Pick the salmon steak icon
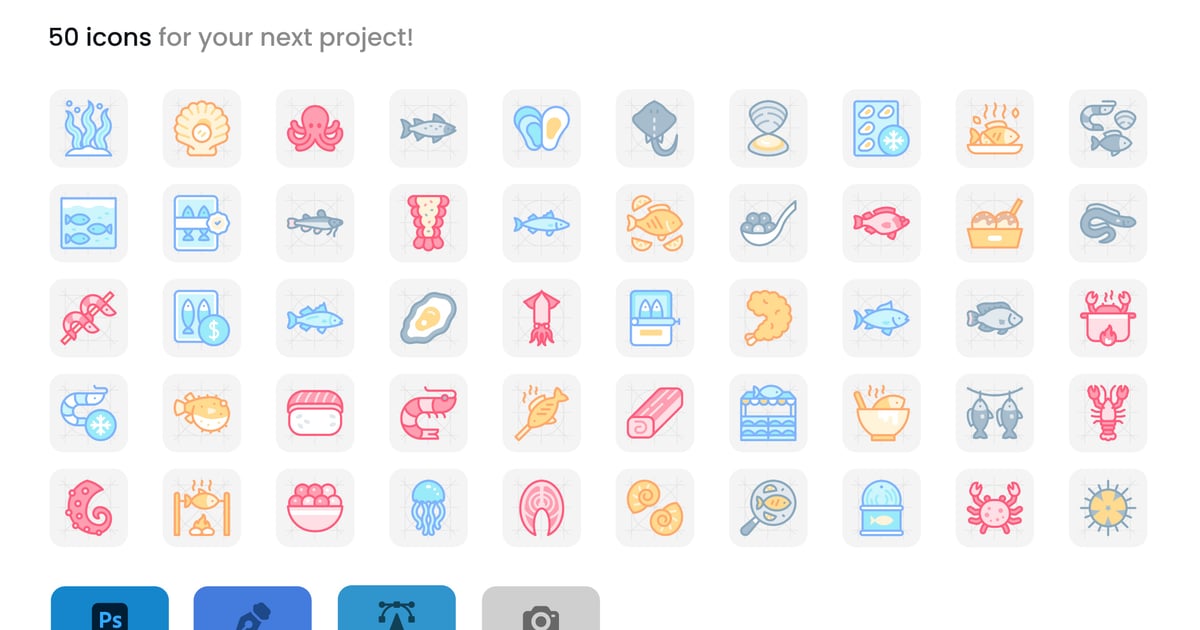Viewport: 1200px width, 630px height. pyautogui.click(x=541, y=508)
